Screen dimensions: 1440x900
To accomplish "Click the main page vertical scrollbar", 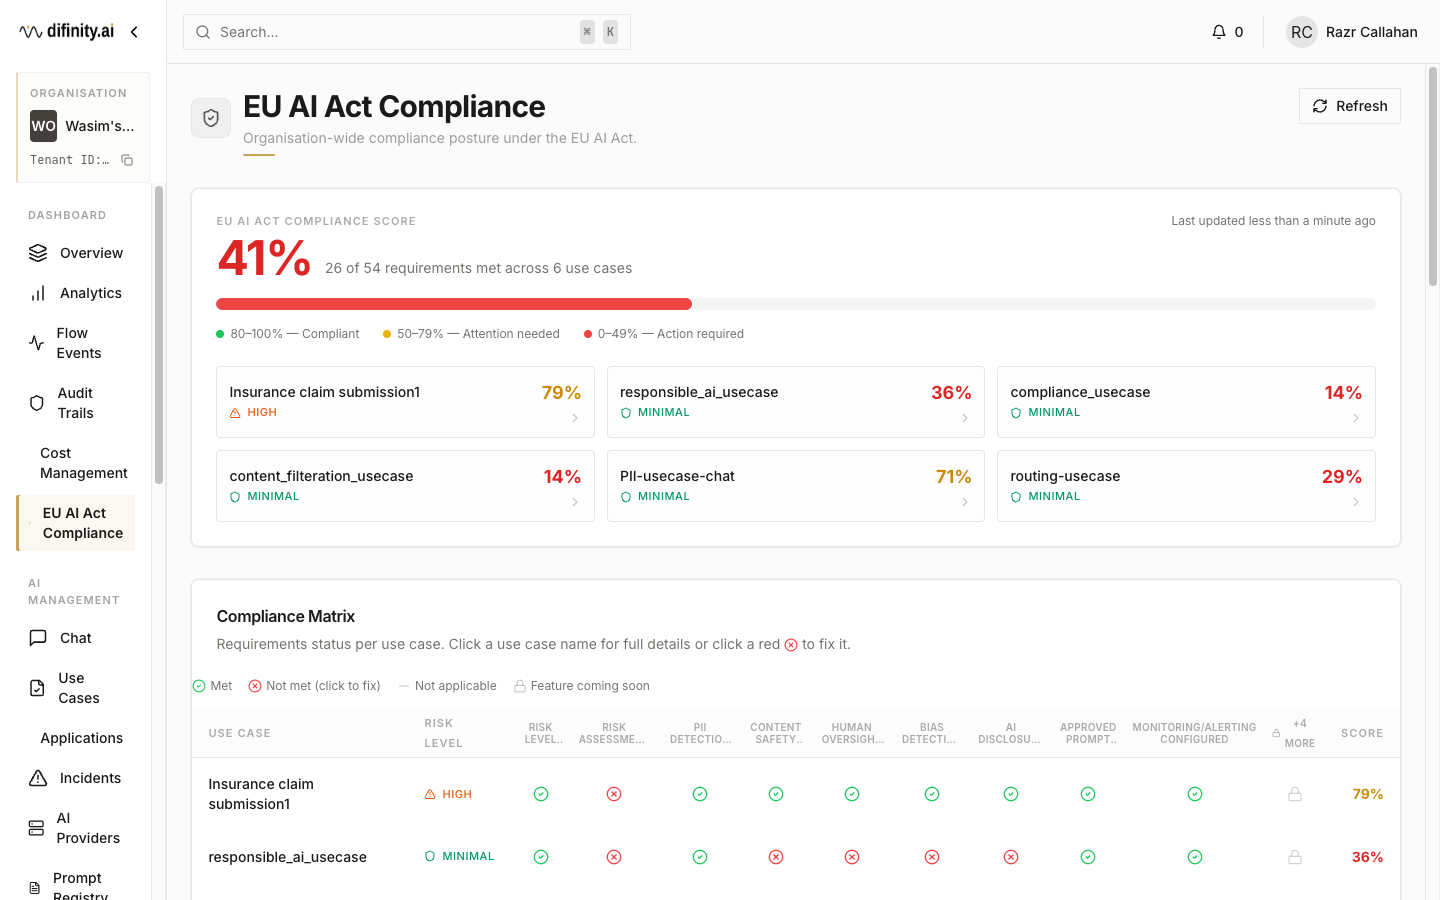I will (1433, 177).
